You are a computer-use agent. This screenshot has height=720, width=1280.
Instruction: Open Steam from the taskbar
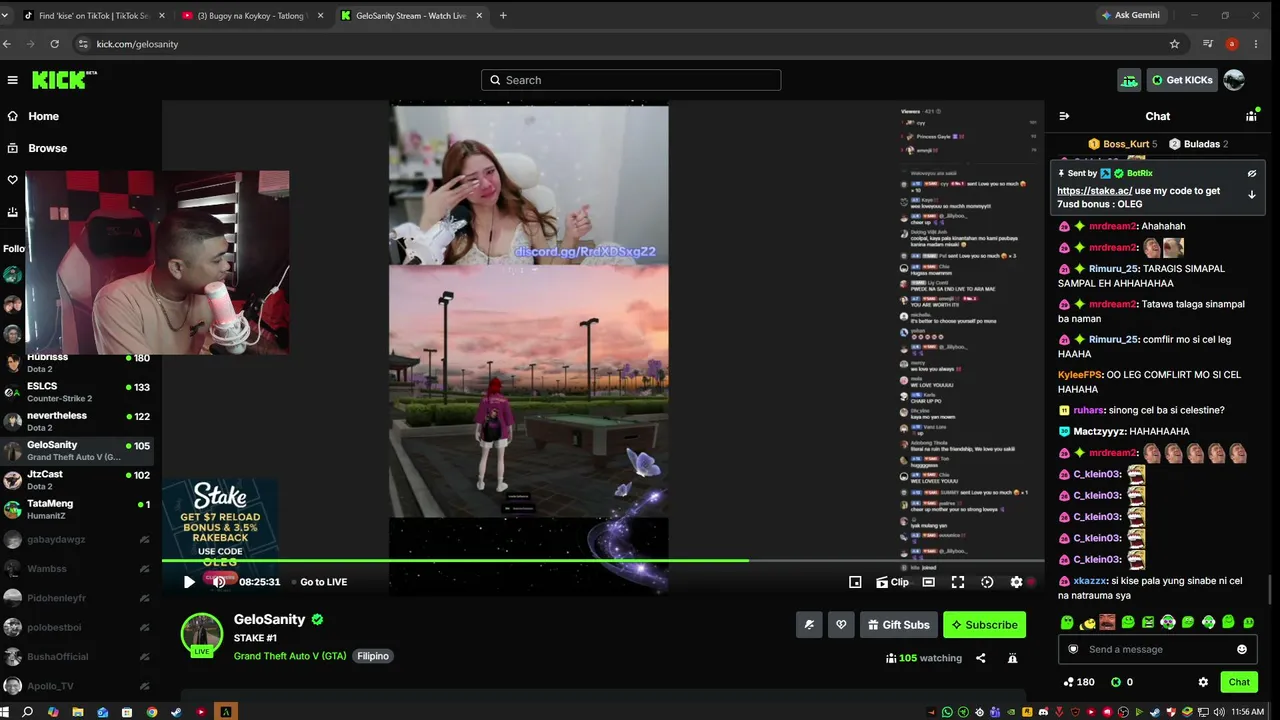[x=176, y=712]
